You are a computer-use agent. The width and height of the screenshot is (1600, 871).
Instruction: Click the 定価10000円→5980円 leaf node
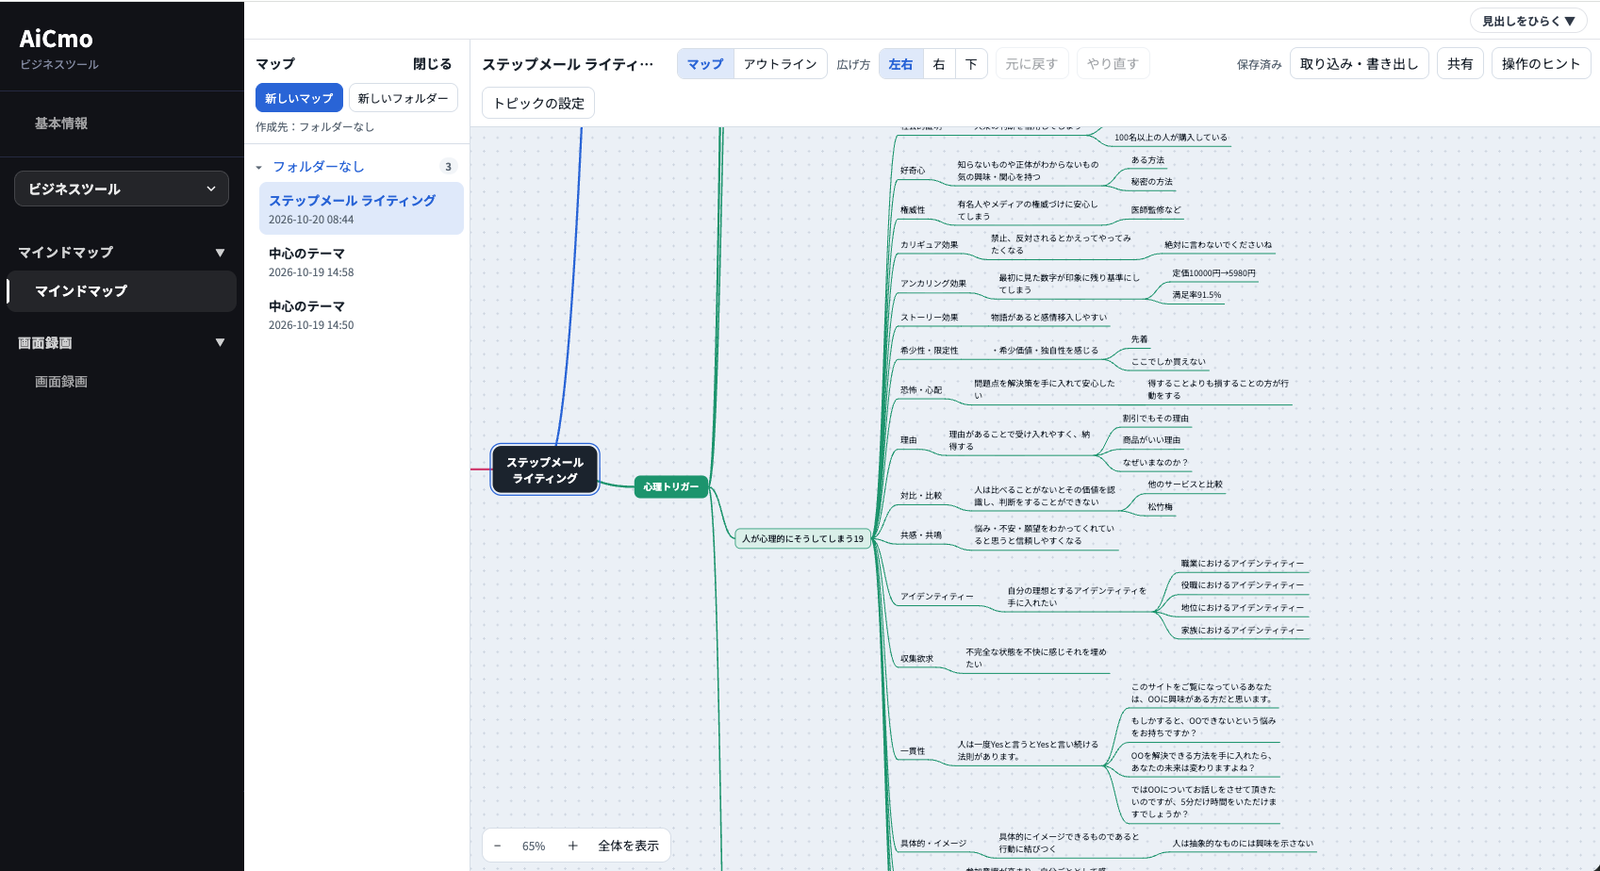(x=1214, y=273)
